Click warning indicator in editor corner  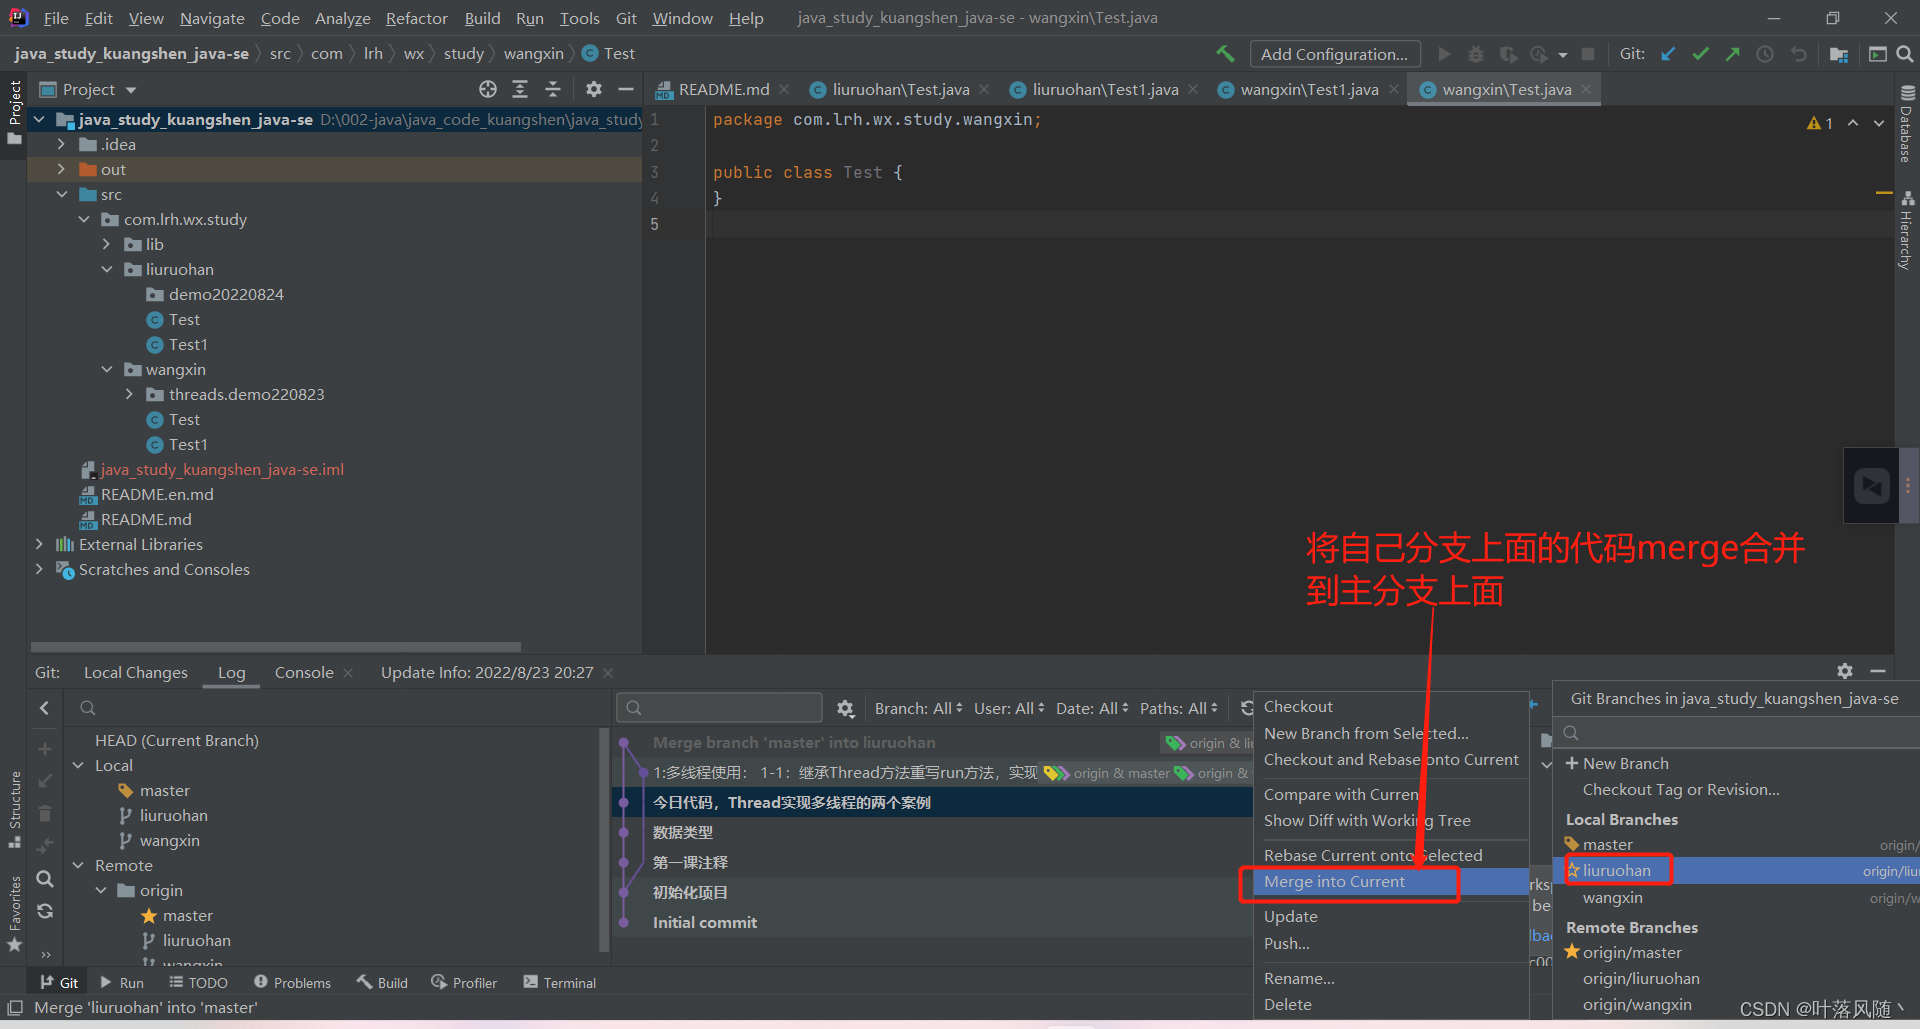(x=1820, y=123)
